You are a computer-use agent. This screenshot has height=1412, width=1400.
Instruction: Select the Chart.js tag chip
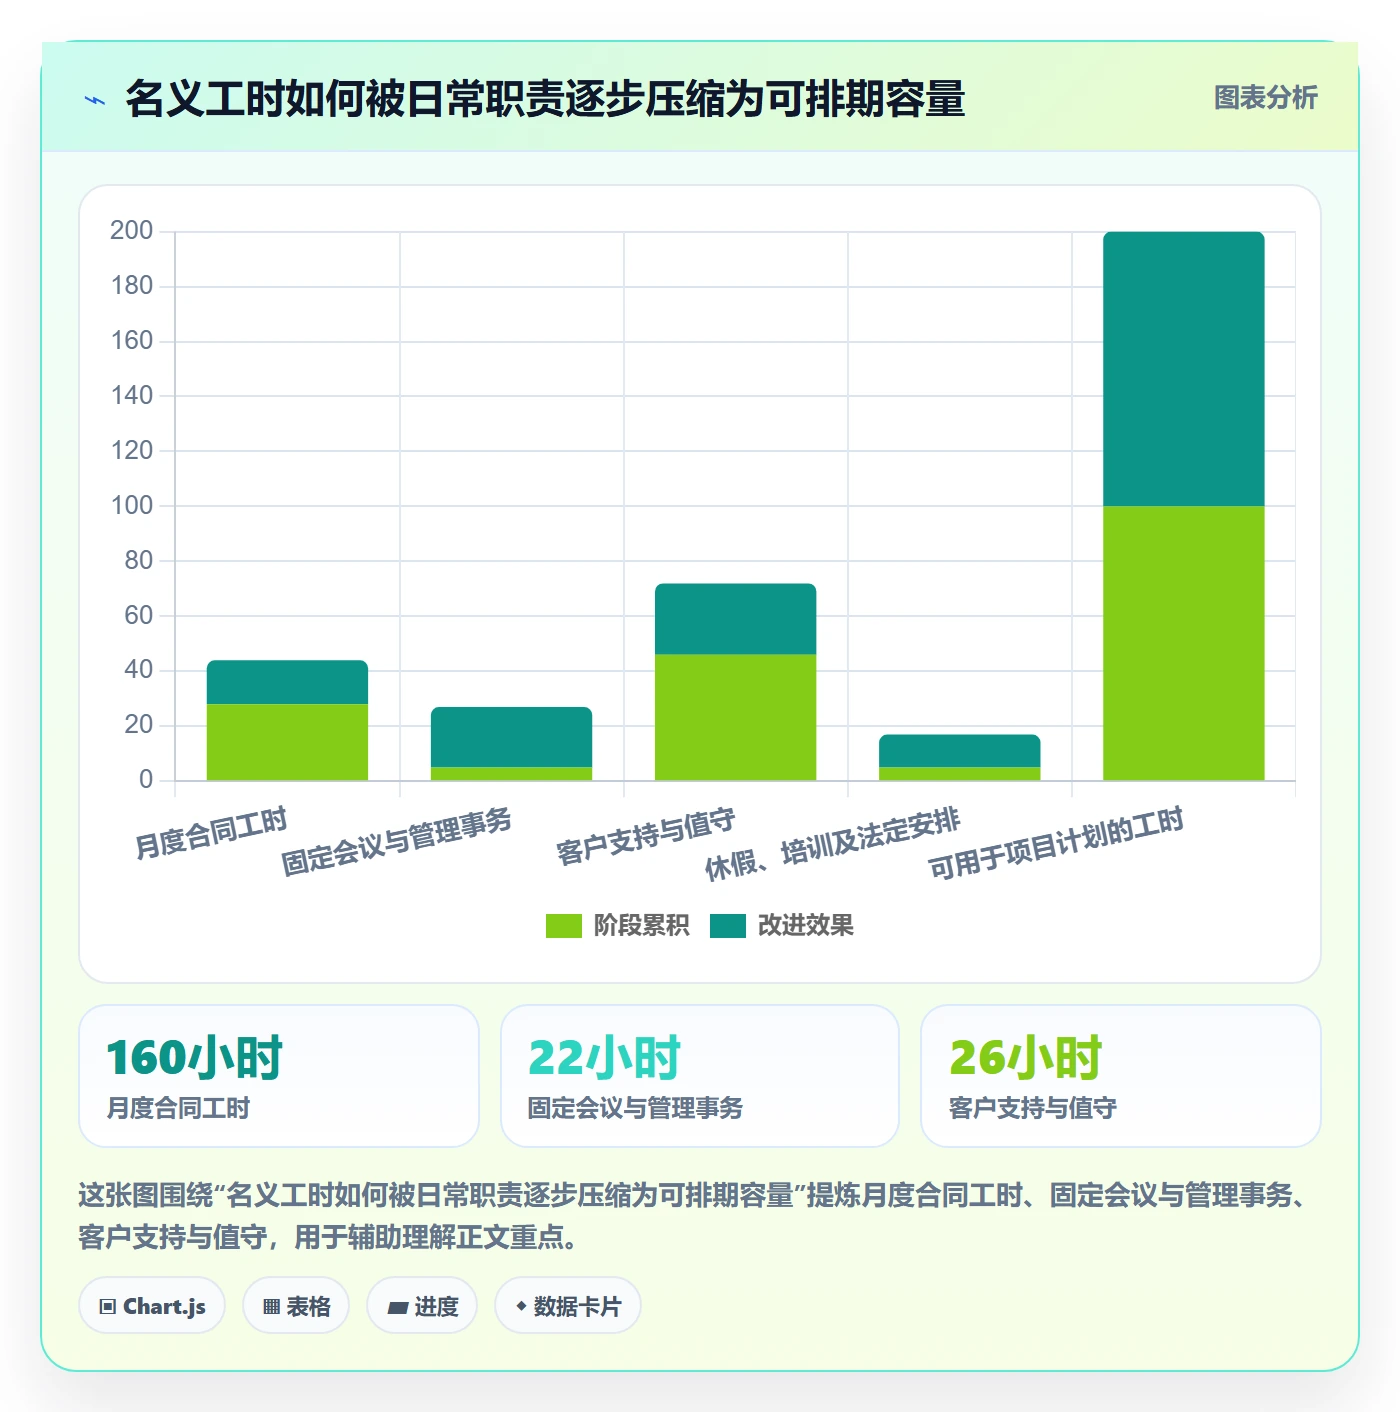152,1306
